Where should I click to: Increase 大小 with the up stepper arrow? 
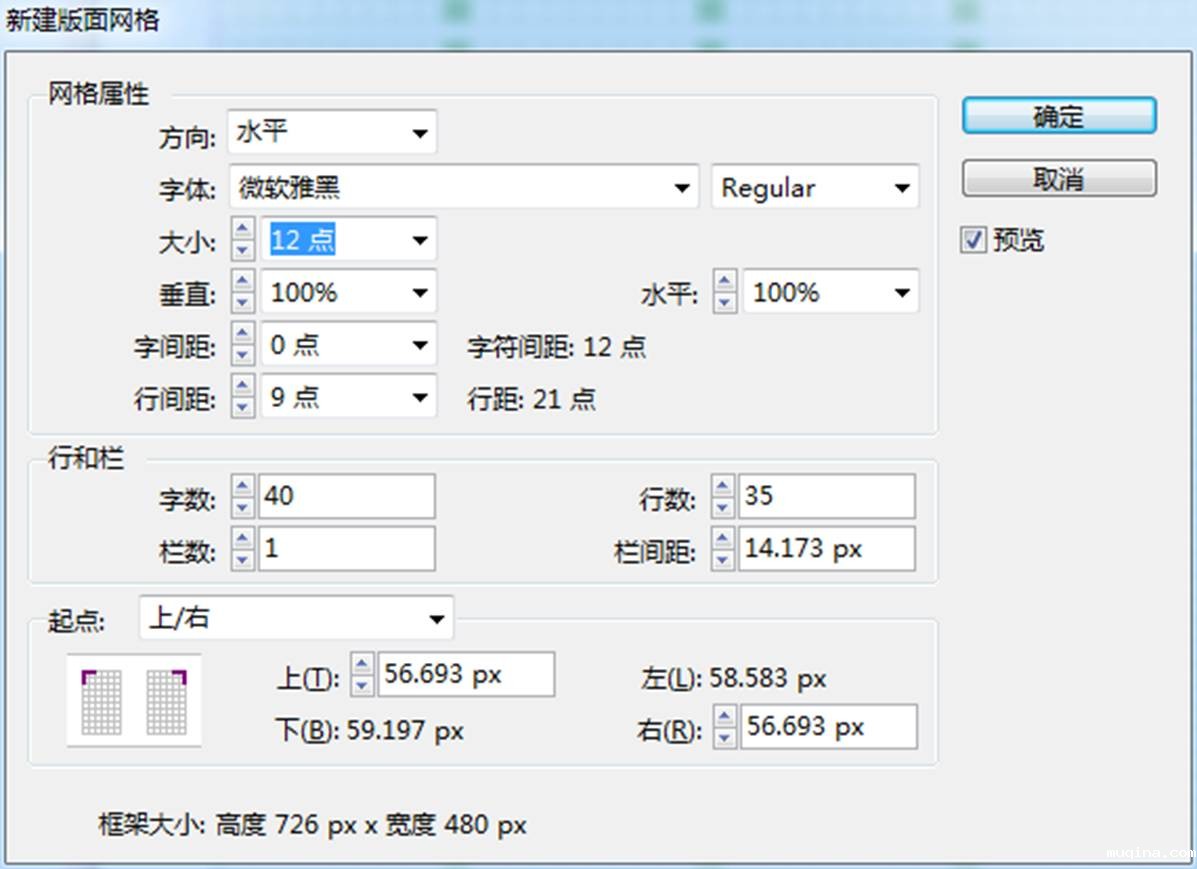pyautogui.click(x=243, y=230)
